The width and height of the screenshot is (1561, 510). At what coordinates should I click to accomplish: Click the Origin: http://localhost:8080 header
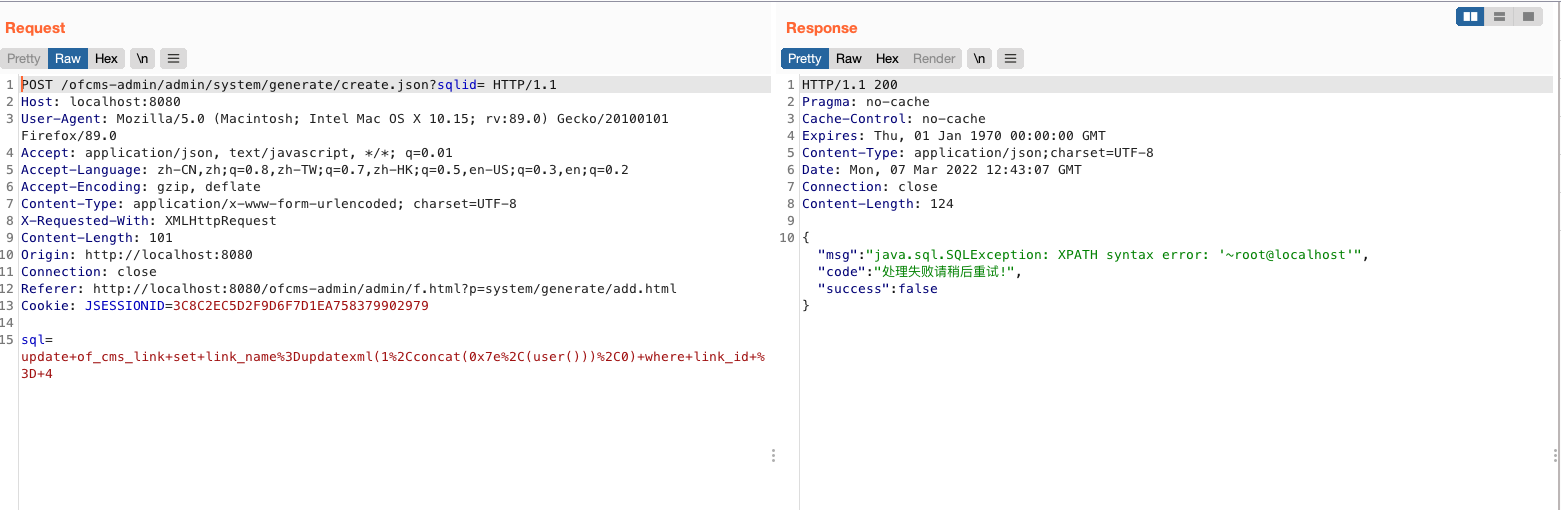pyautogui.click(x=137, y=255)
